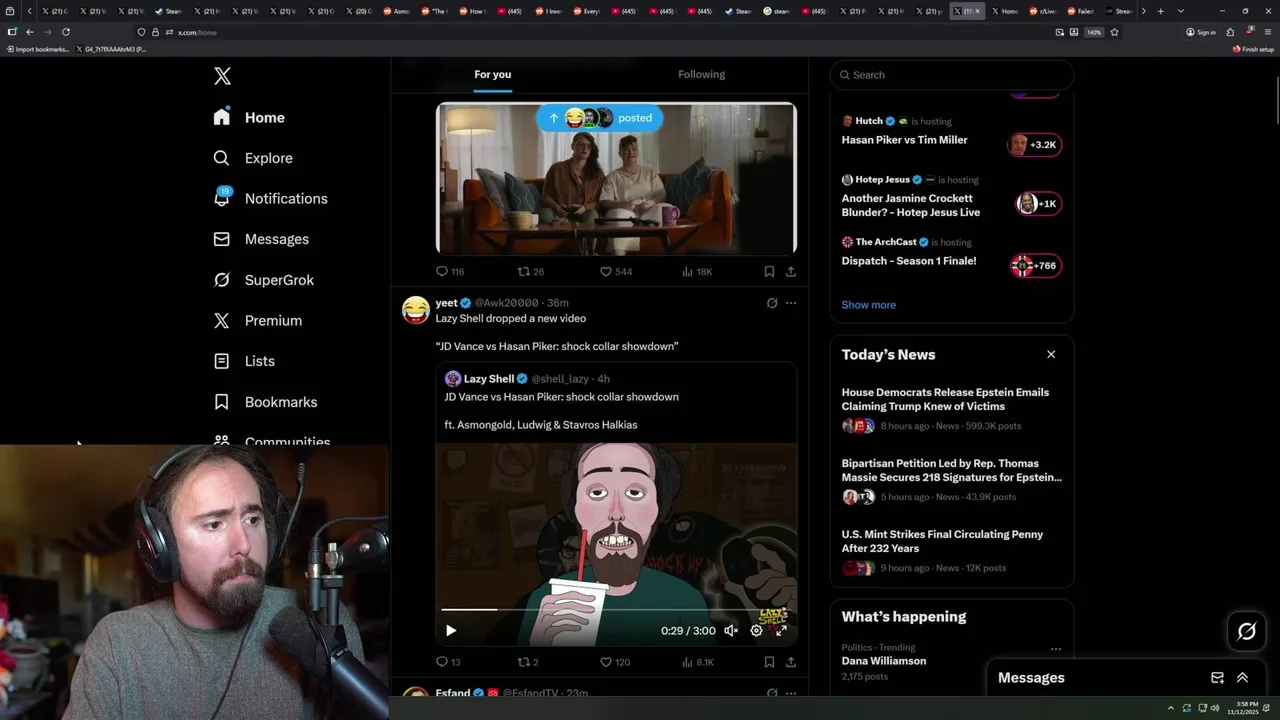Click the X logo in sidebar
The width and height of the screenshot is (1280, 720).
(x=222, y=76)
